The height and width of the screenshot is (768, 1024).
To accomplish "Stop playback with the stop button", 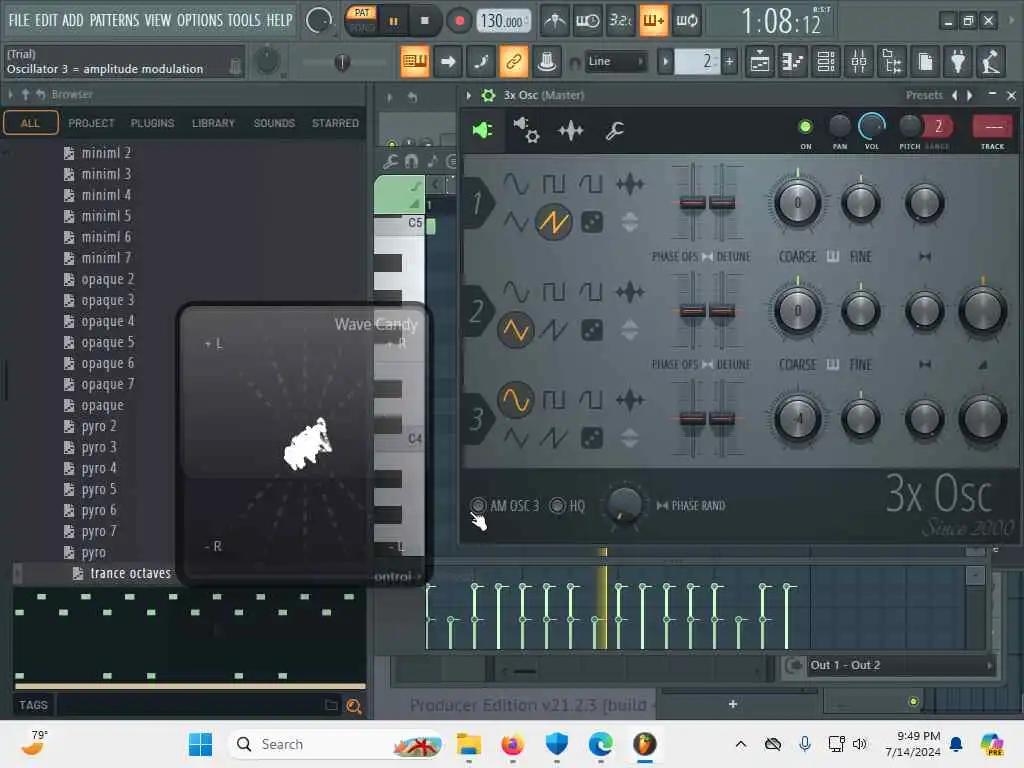I will [424, 21].
